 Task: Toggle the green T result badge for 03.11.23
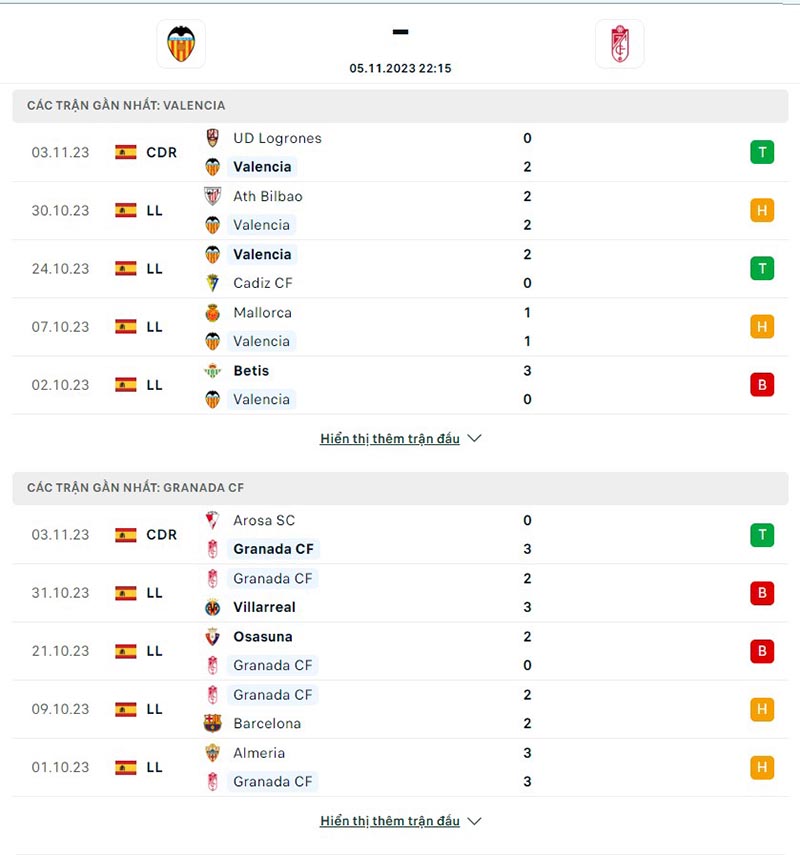761,152
